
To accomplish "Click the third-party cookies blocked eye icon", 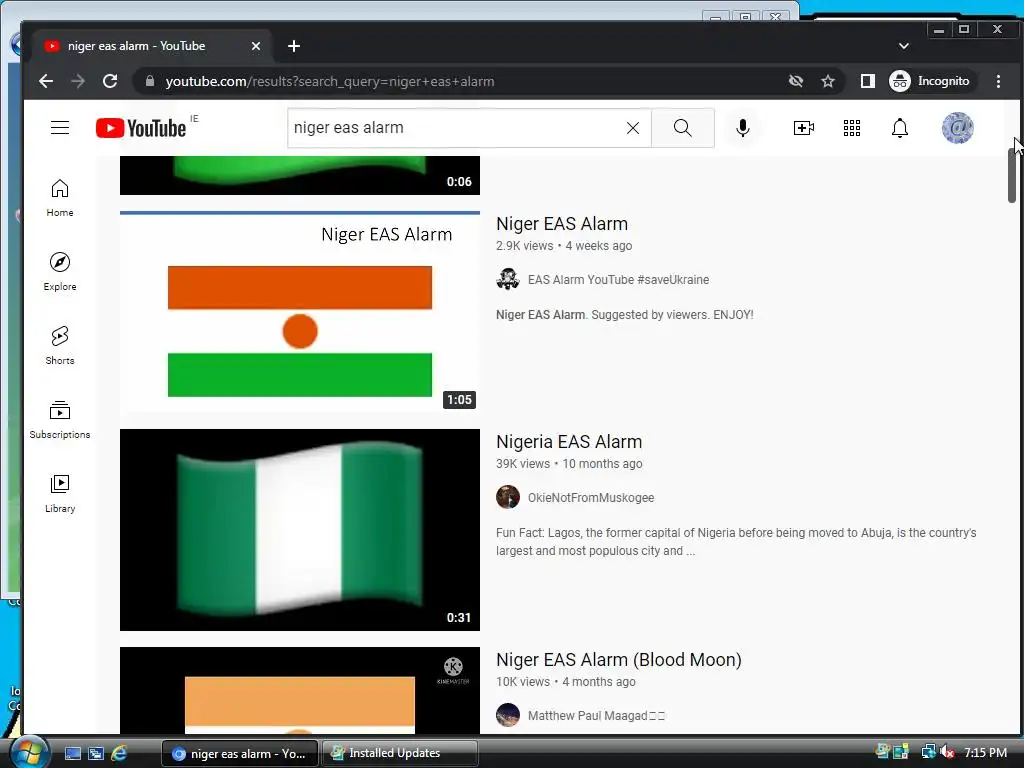I will coord(795,81).
